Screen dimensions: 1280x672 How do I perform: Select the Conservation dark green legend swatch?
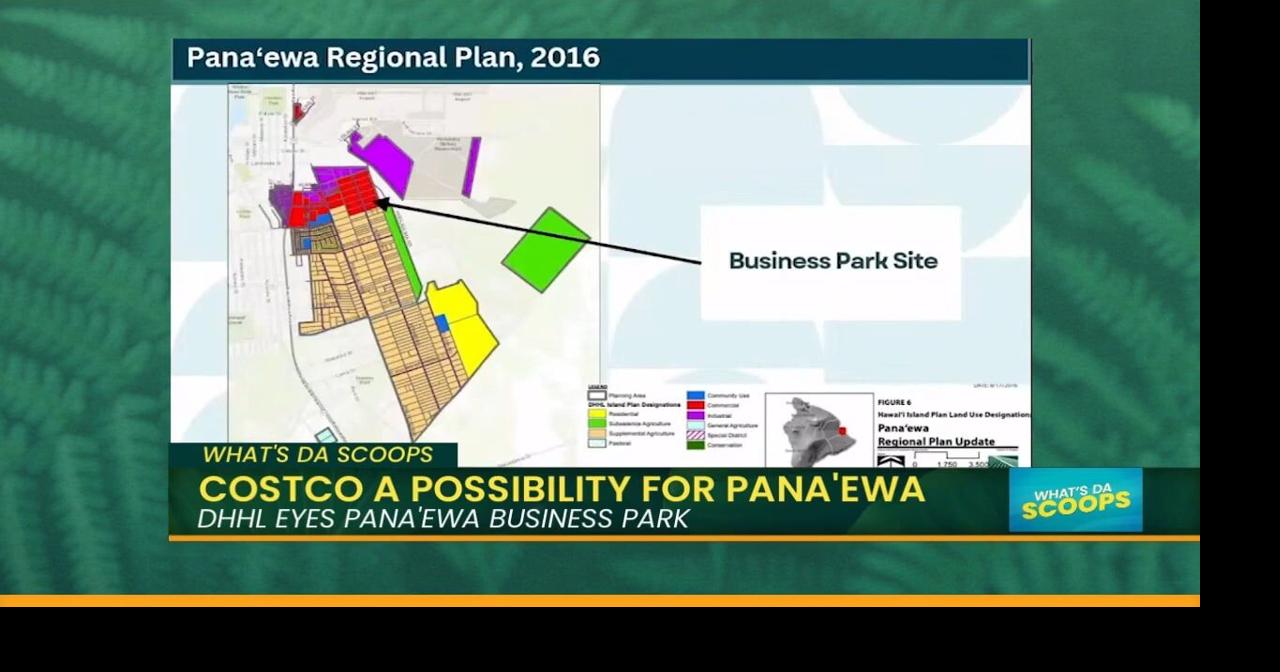click(695, 445)
